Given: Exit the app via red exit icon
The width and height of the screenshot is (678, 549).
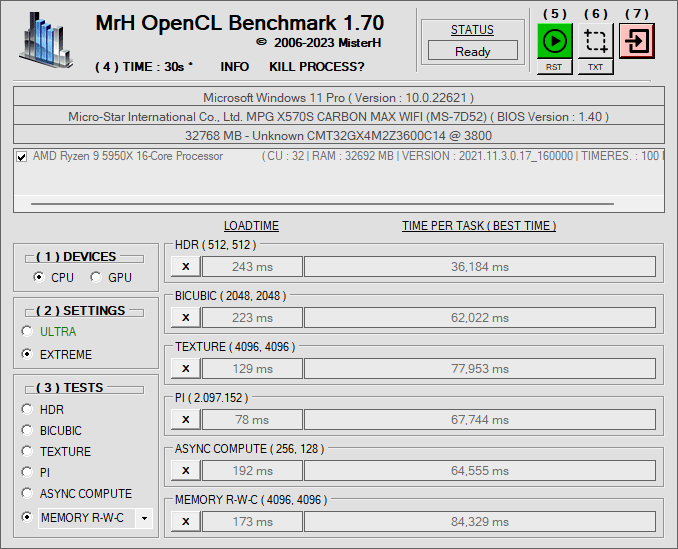Looking at the screenshot, I should [637, 41].
